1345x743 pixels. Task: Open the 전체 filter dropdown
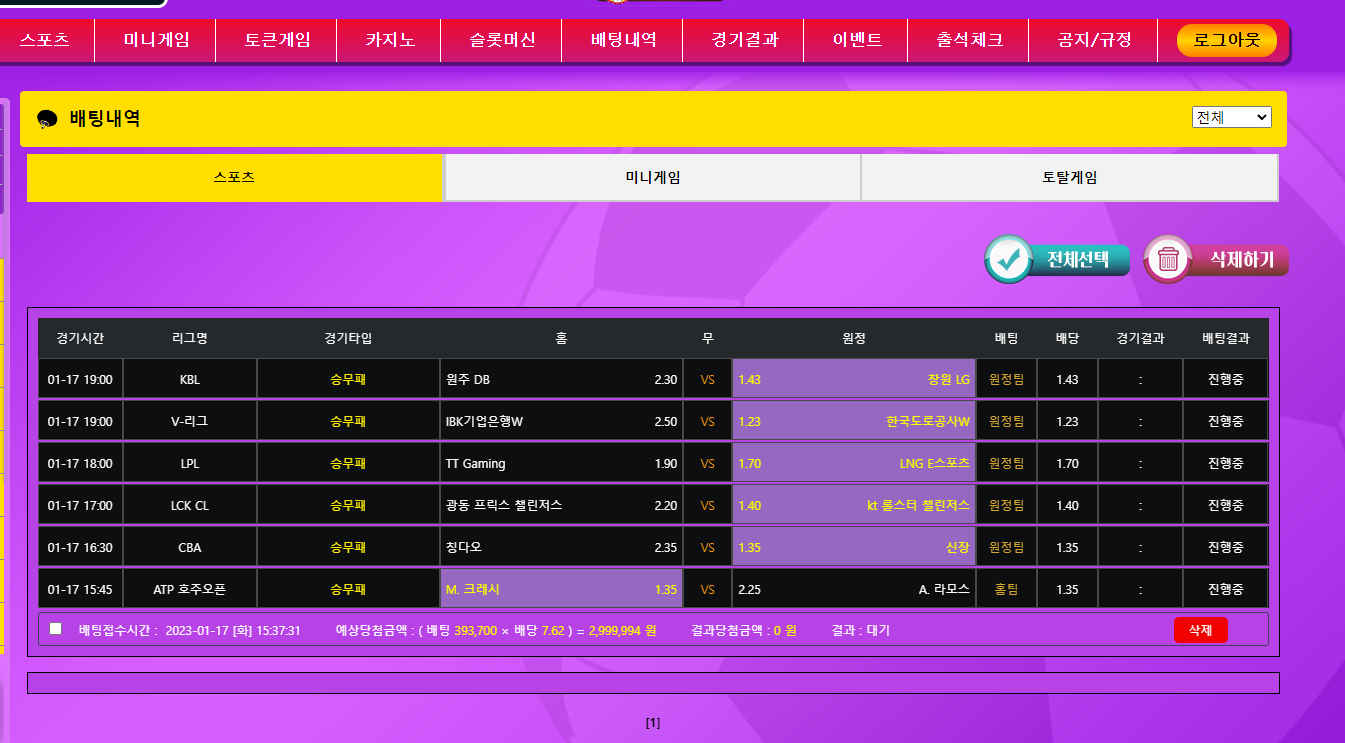coord(1231,117)
